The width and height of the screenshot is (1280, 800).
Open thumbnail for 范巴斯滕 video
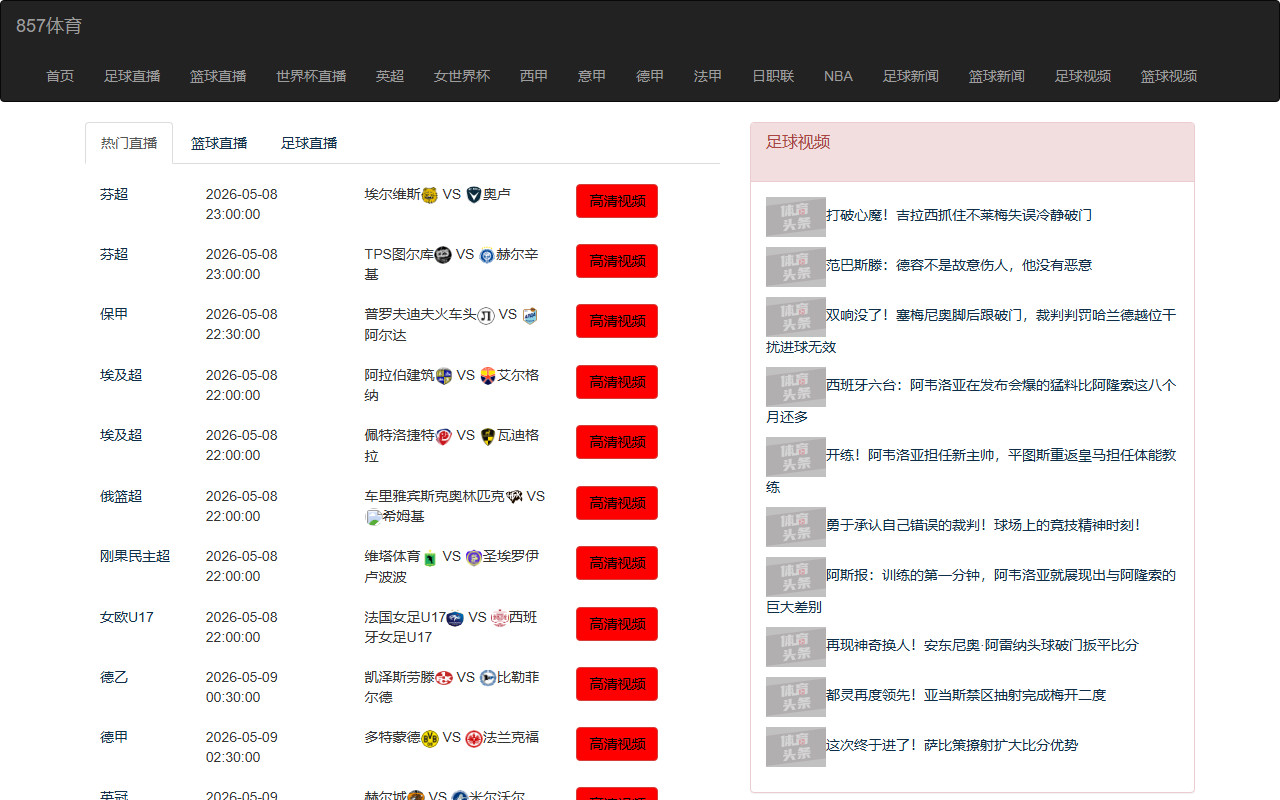[796, 267]
